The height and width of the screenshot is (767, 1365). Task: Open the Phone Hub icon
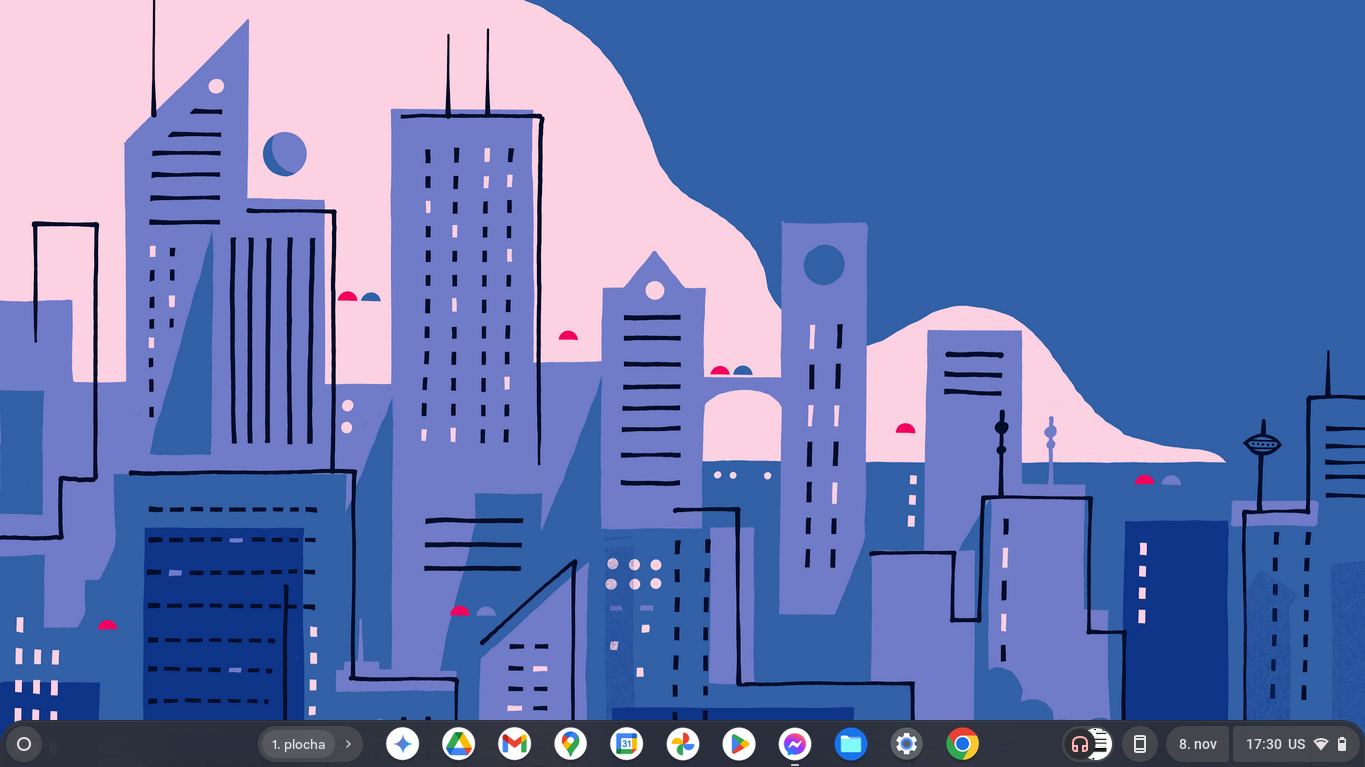point(1139,744)
